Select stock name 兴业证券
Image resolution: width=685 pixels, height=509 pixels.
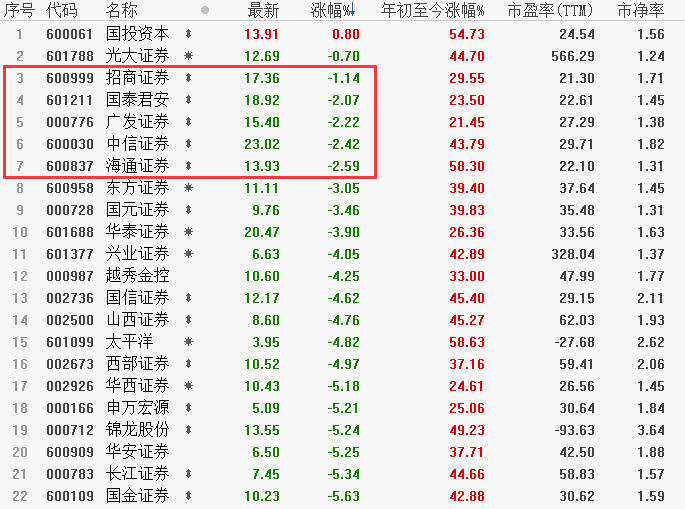click(137, 254)
